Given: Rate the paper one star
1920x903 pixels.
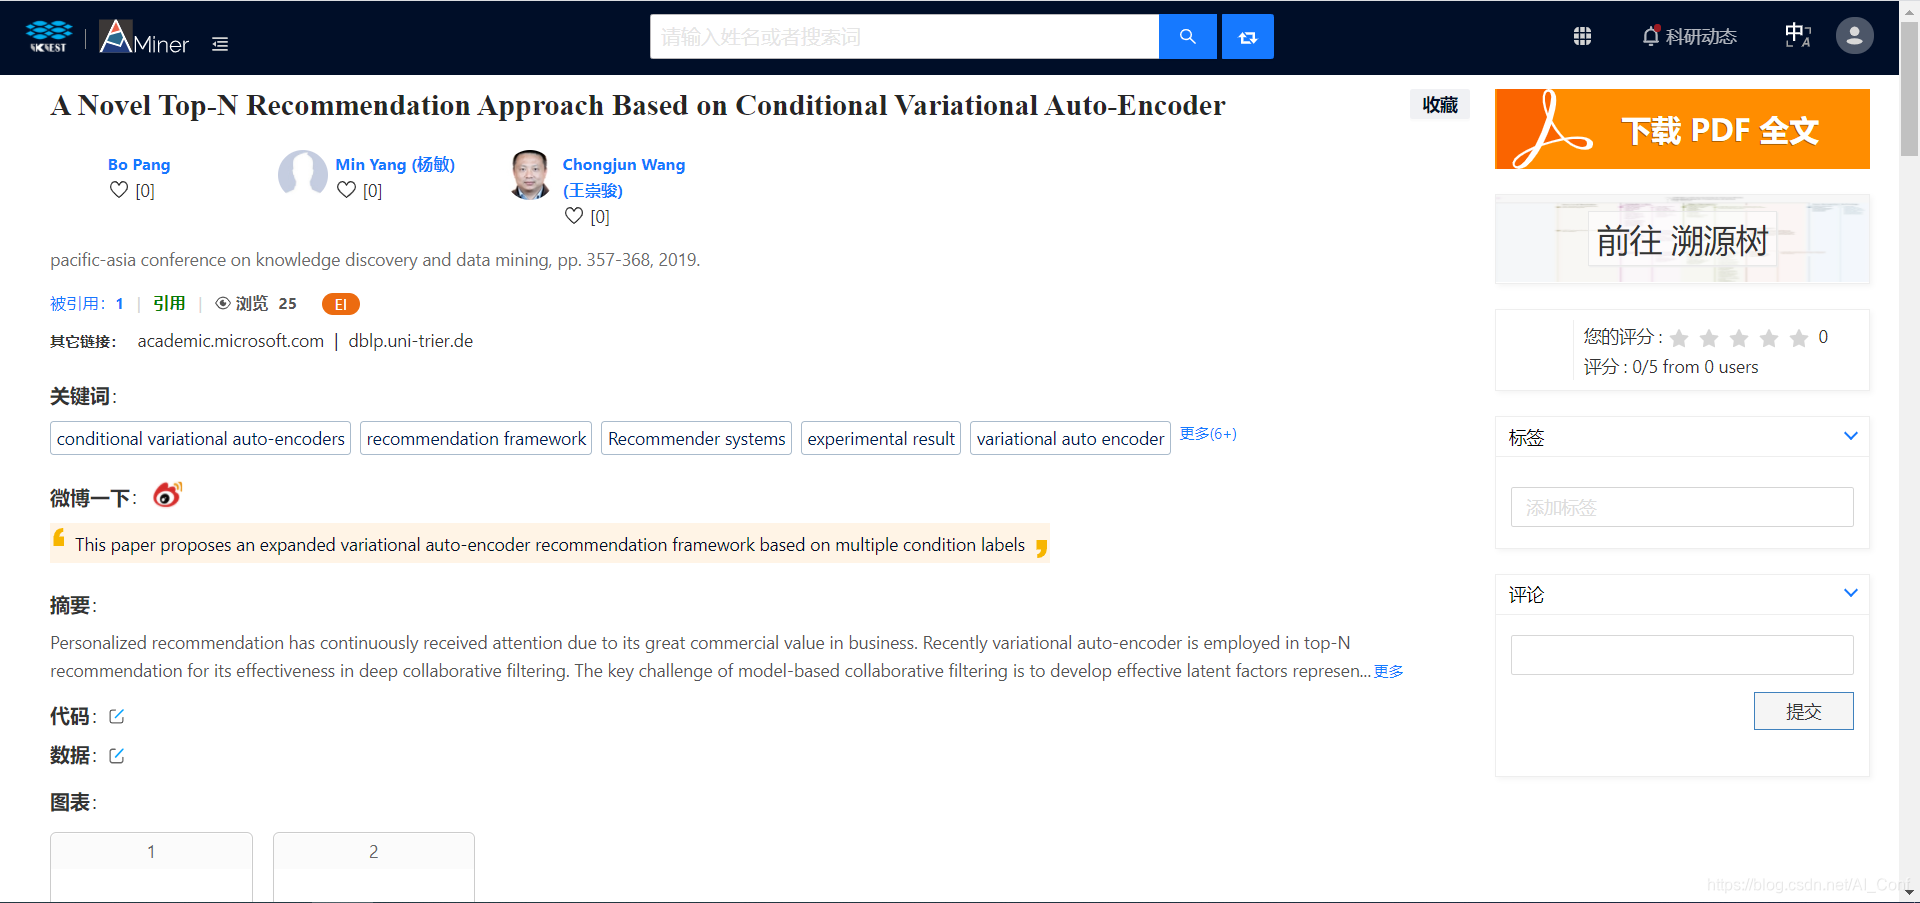Looking at the screenshot, I should [1679, 338].
